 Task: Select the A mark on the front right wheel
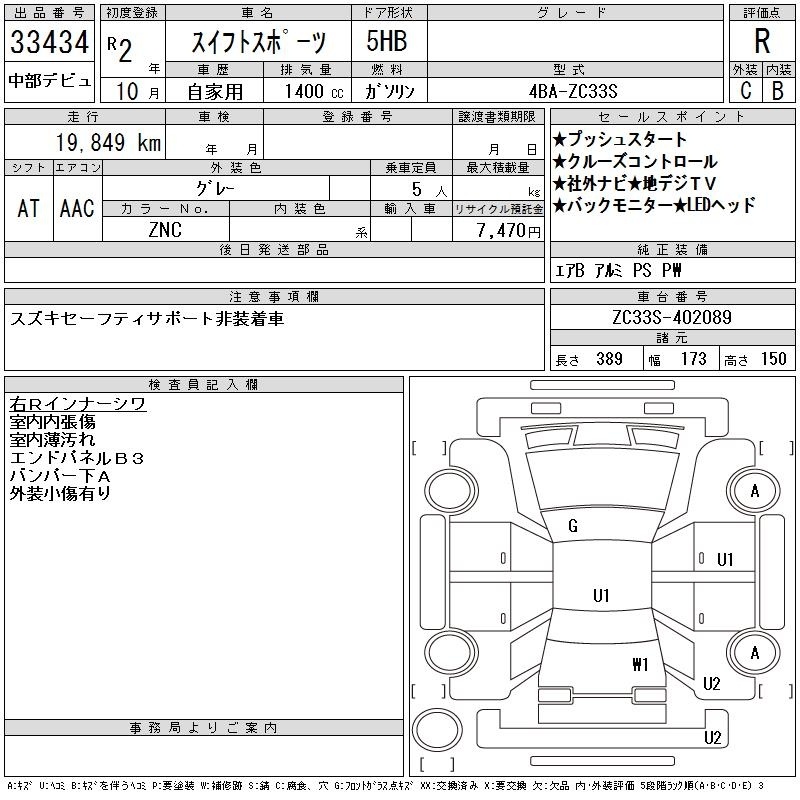click(755, 491)
